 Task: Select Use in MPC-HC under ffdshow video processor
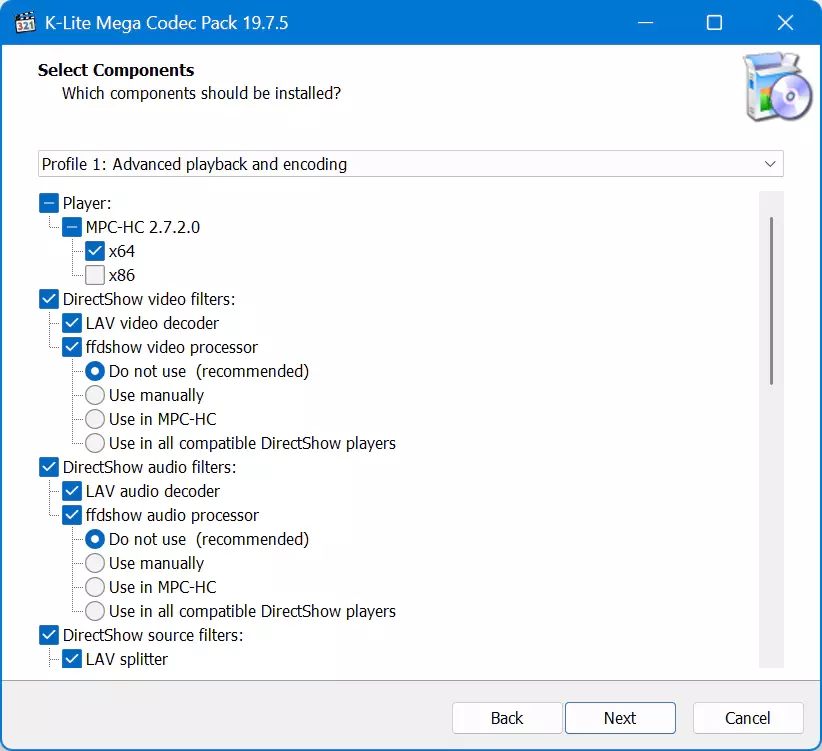[95, 419]
